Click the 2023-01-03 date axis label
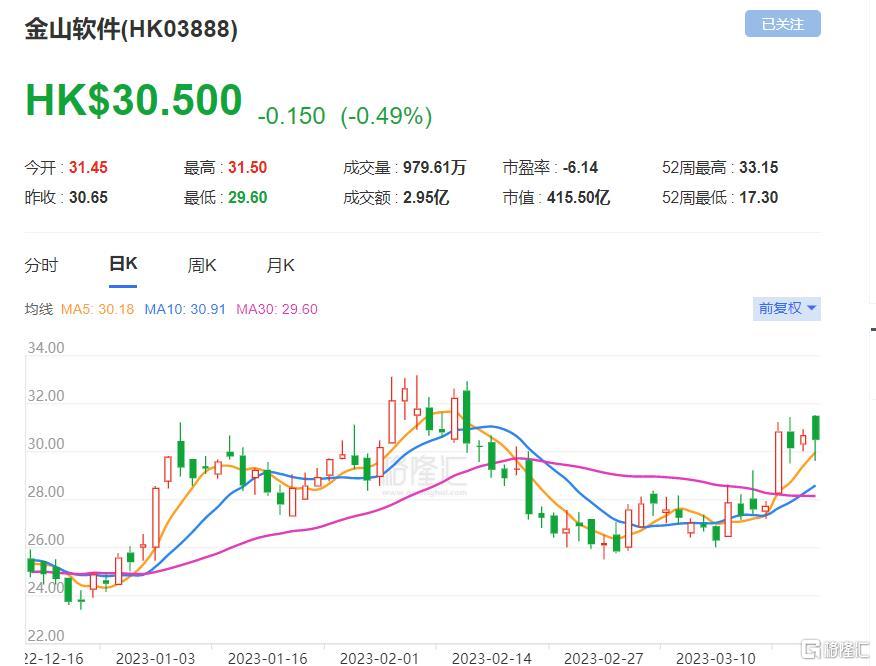 coord(155,658)
